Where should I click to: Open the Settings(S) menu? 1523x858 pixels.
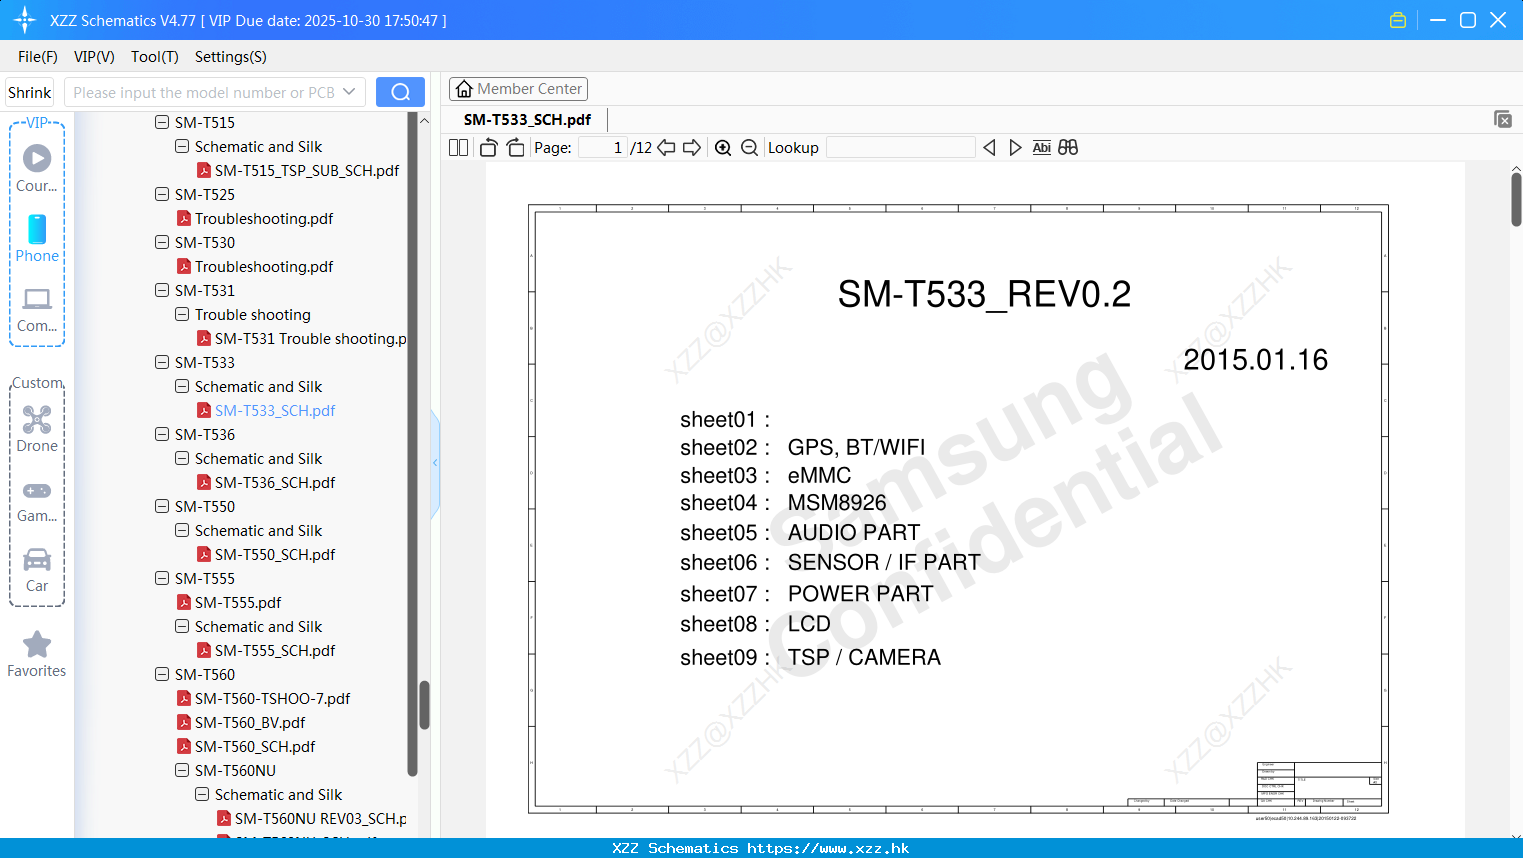click(x=231, y=57)
